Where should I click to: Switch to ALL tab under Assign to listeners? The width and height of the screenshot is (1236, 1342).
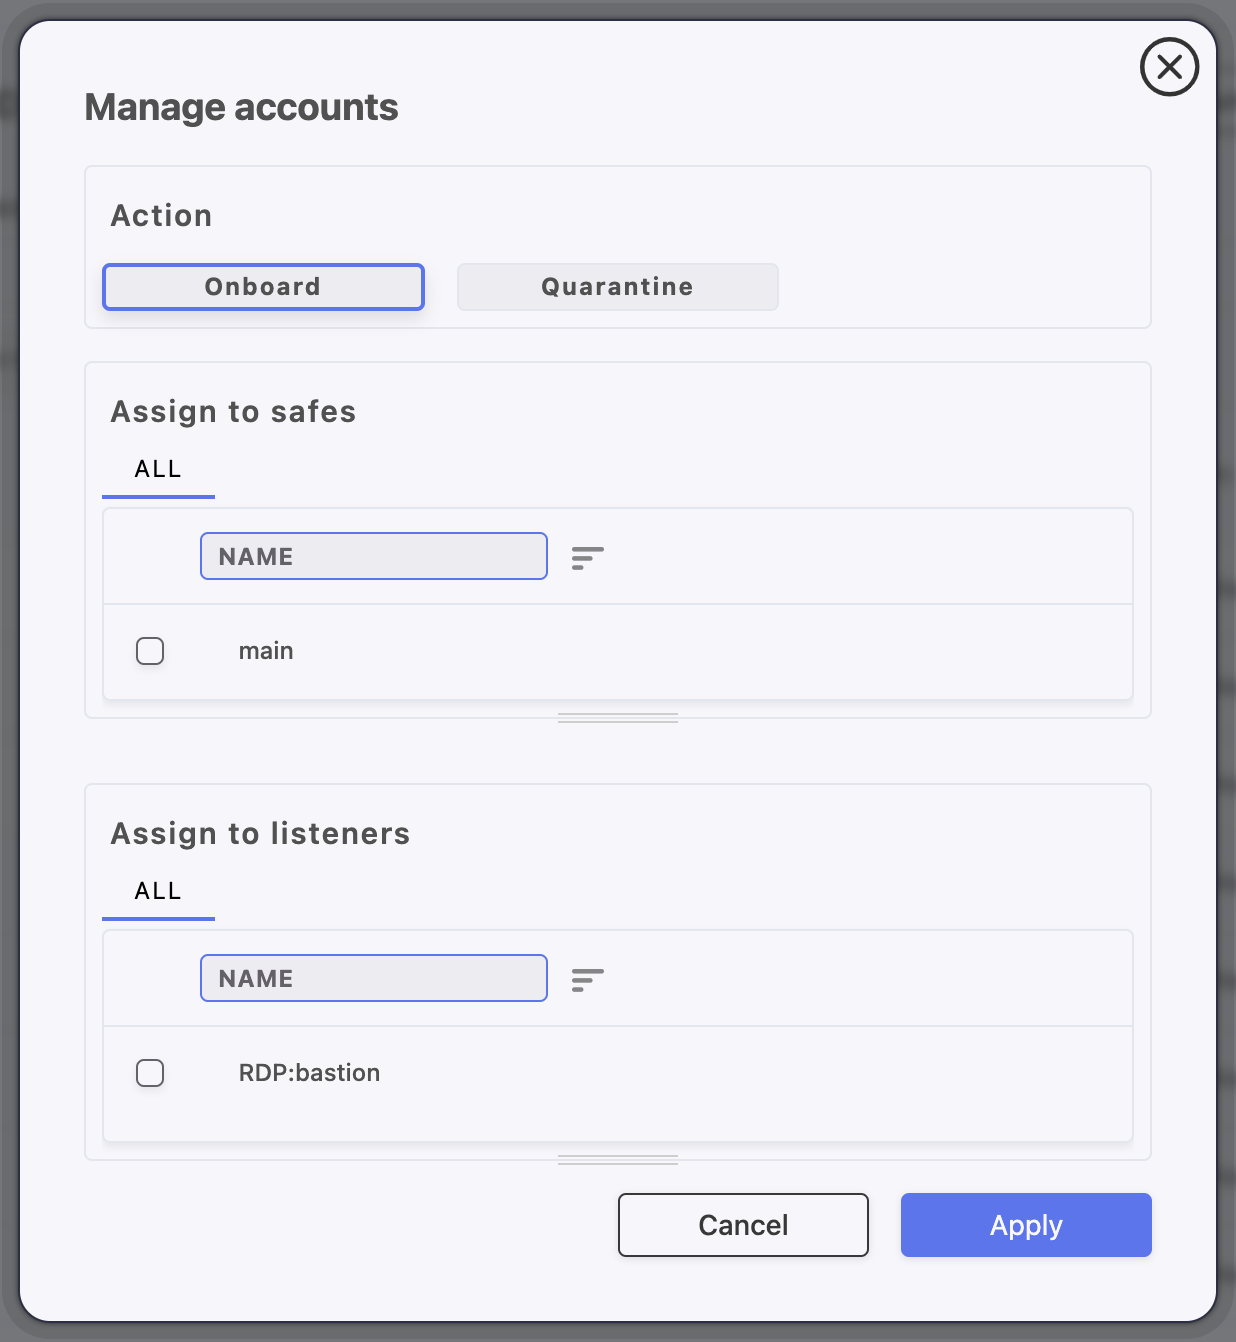click(158, 892)
